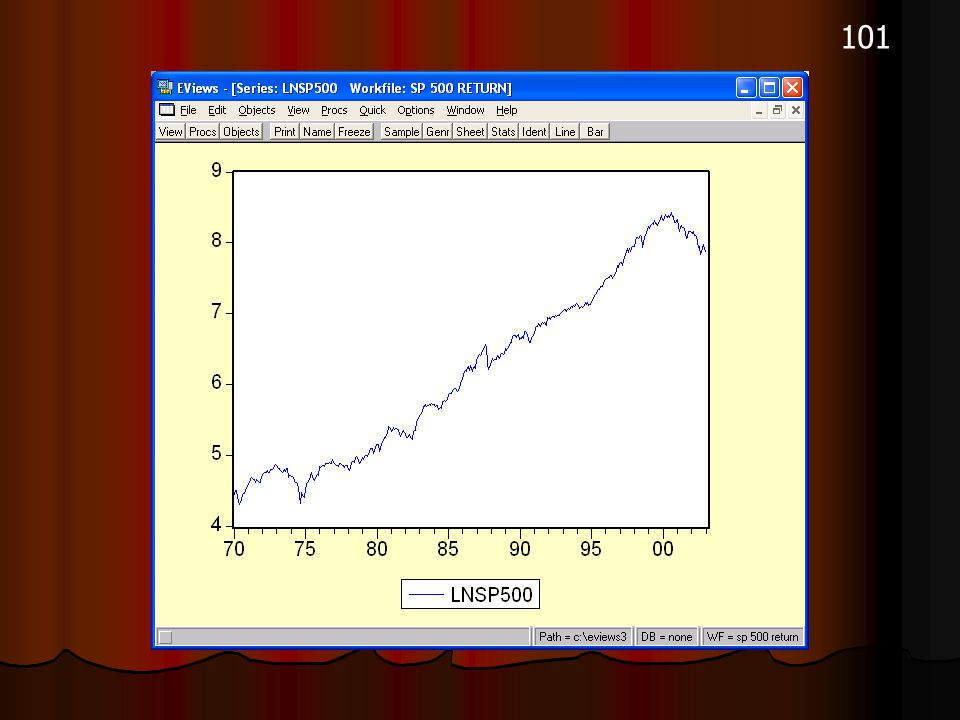Image resolution: width=960 pixels, height=720 pixels.
Task: Click the Print button
Action: point(284,132)
